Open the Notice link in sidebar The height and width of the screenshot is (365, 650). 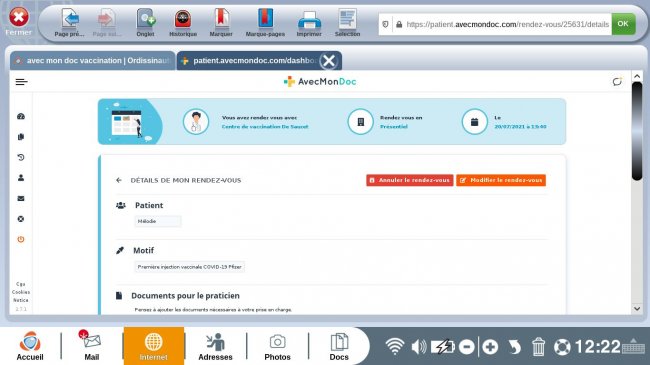21,300
